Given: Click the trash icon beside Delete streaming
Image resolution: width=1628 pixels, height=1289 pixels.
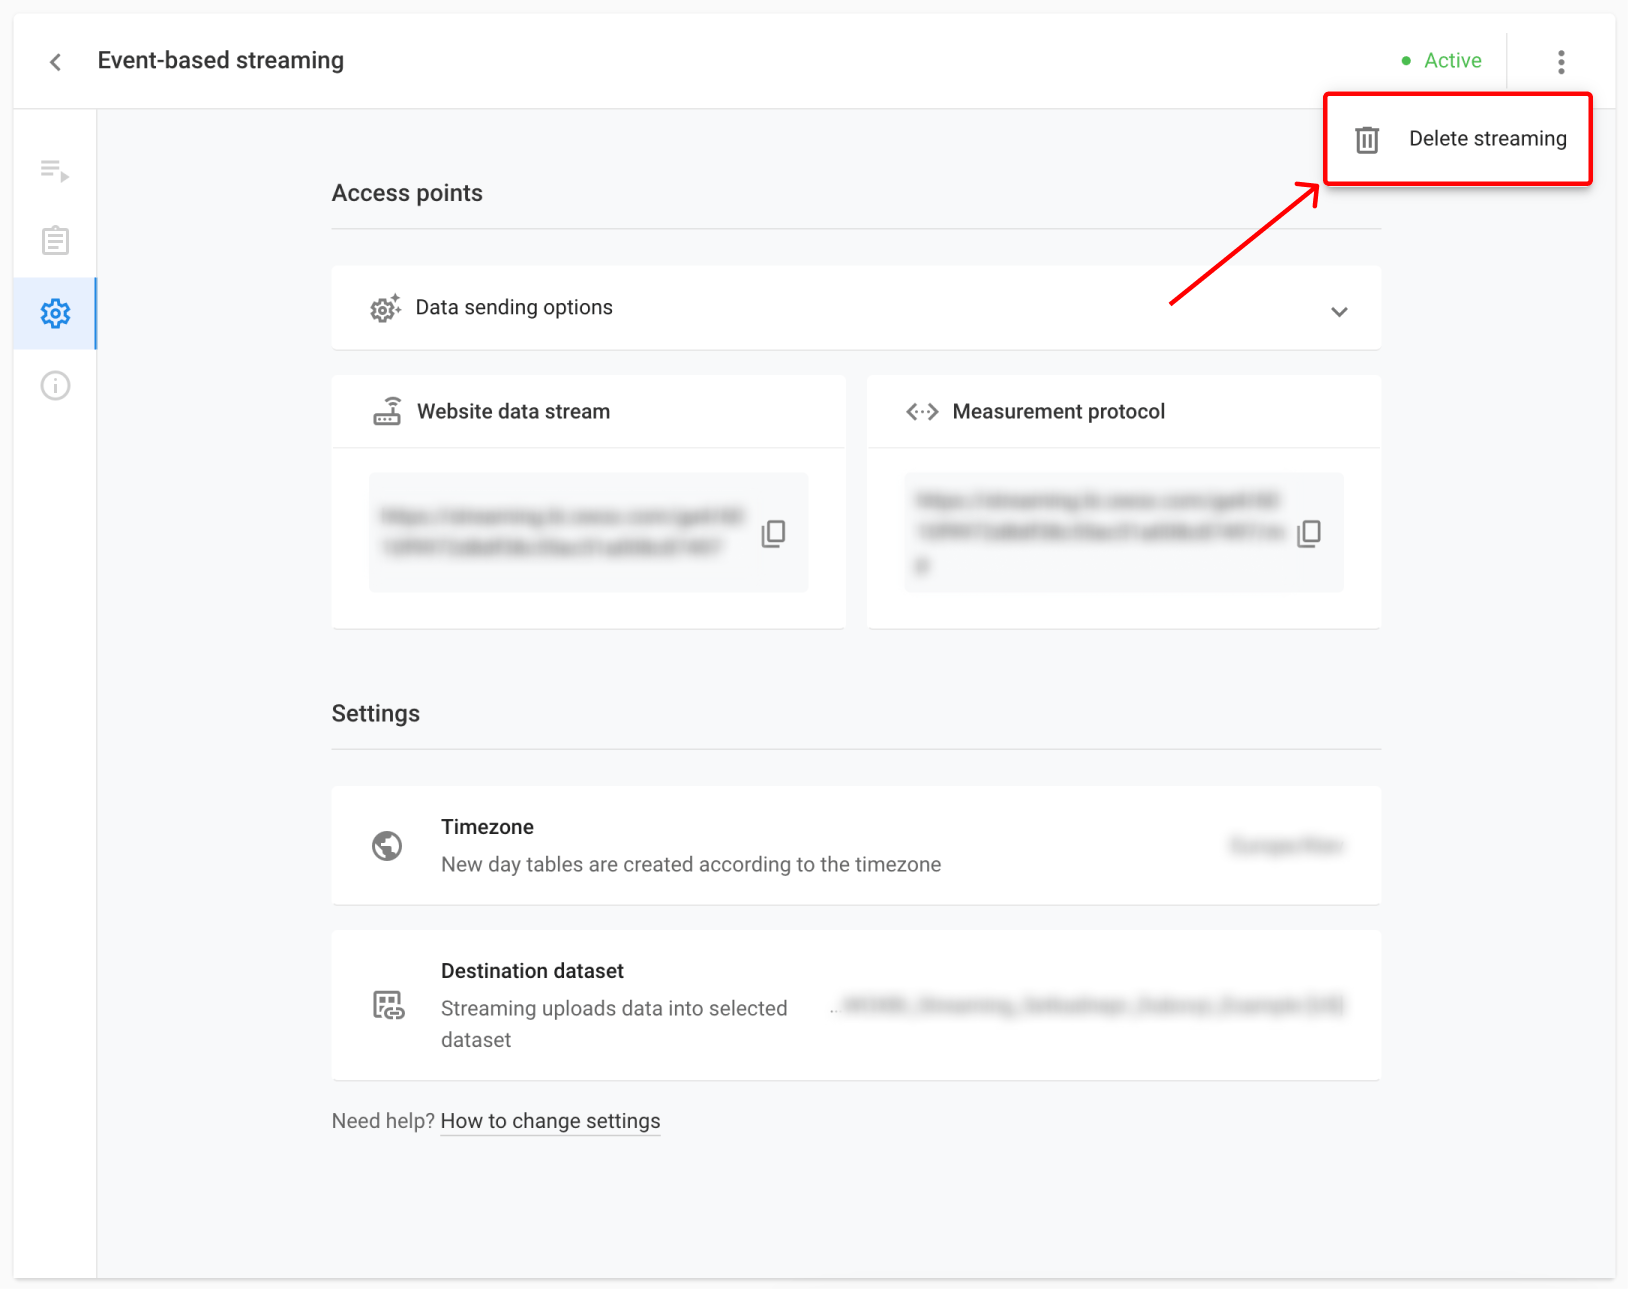Looking at the screenshot, I should coord(1367,139).
